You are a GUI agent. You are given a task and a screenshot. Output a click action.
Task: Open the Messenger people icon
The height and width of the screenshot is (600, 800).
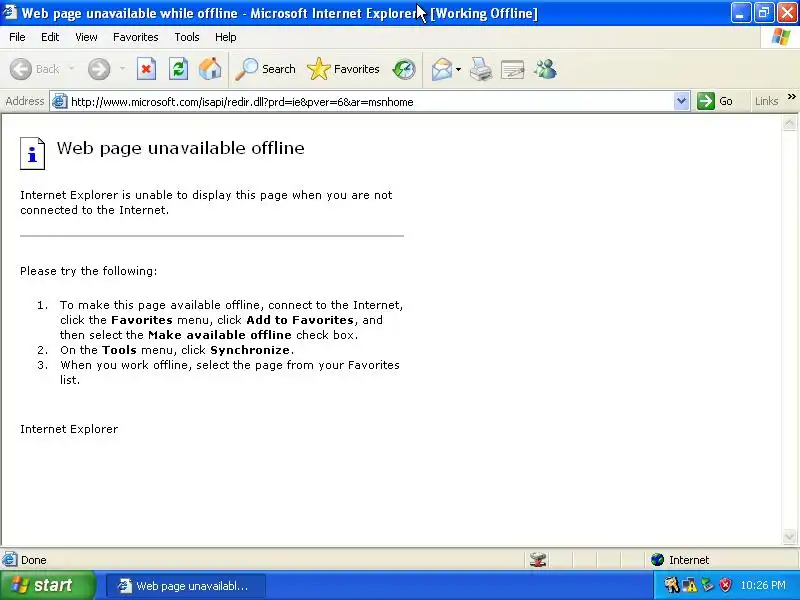coord(545,69)
